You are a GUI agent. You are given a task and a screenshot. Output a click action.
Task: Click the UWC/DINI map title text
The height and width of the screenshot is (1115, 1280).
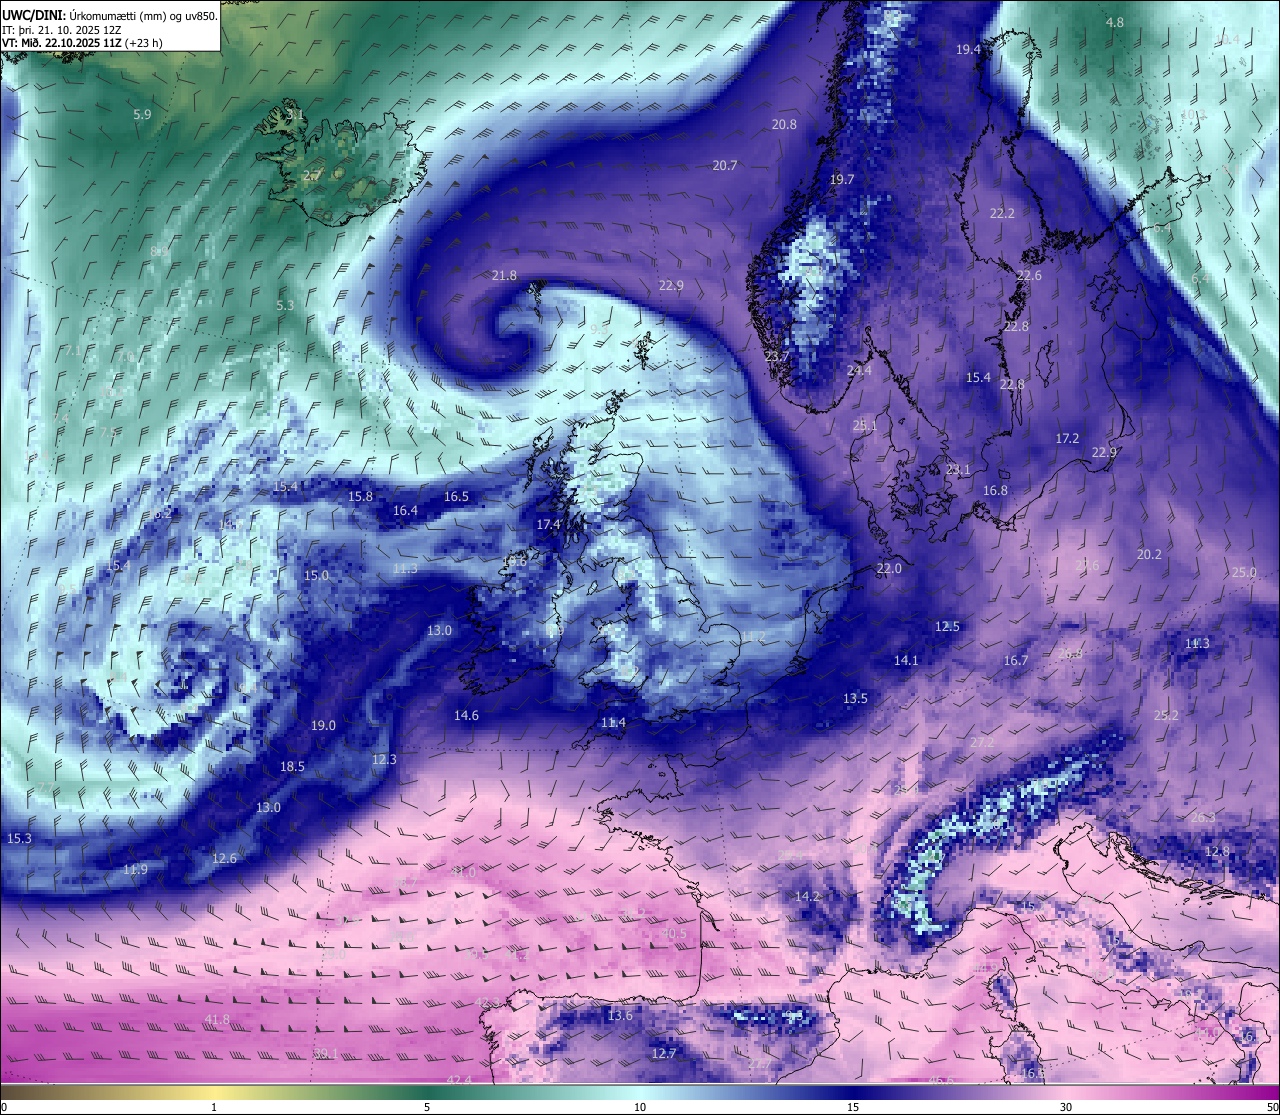pos(110,16)
